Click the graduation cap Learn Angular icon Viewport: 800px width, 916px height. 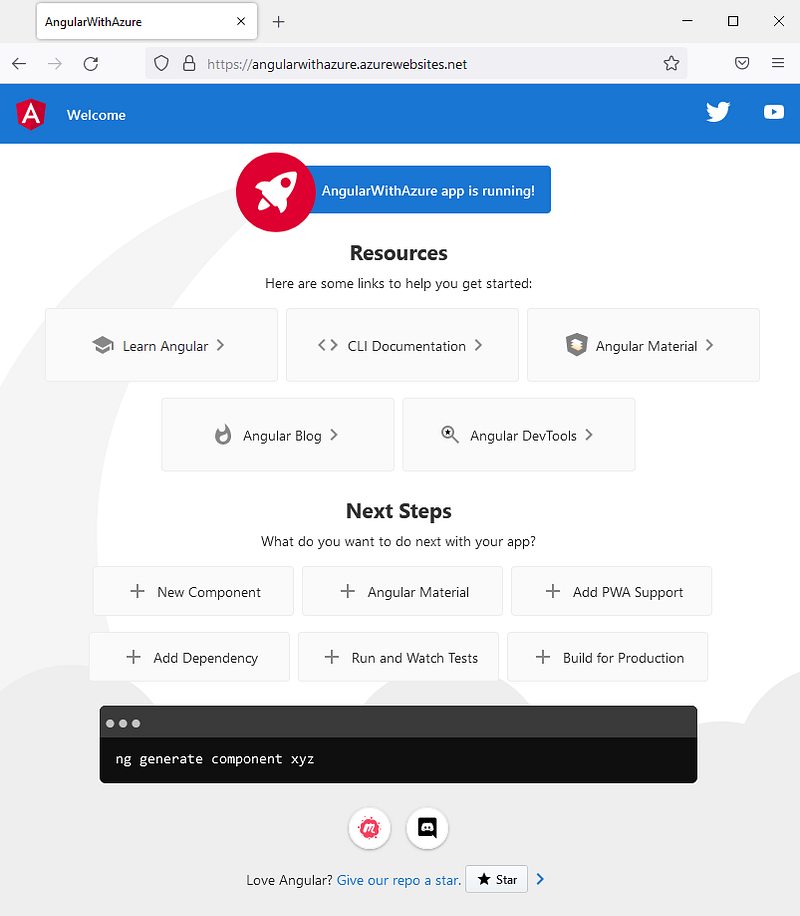pos(103,345)
